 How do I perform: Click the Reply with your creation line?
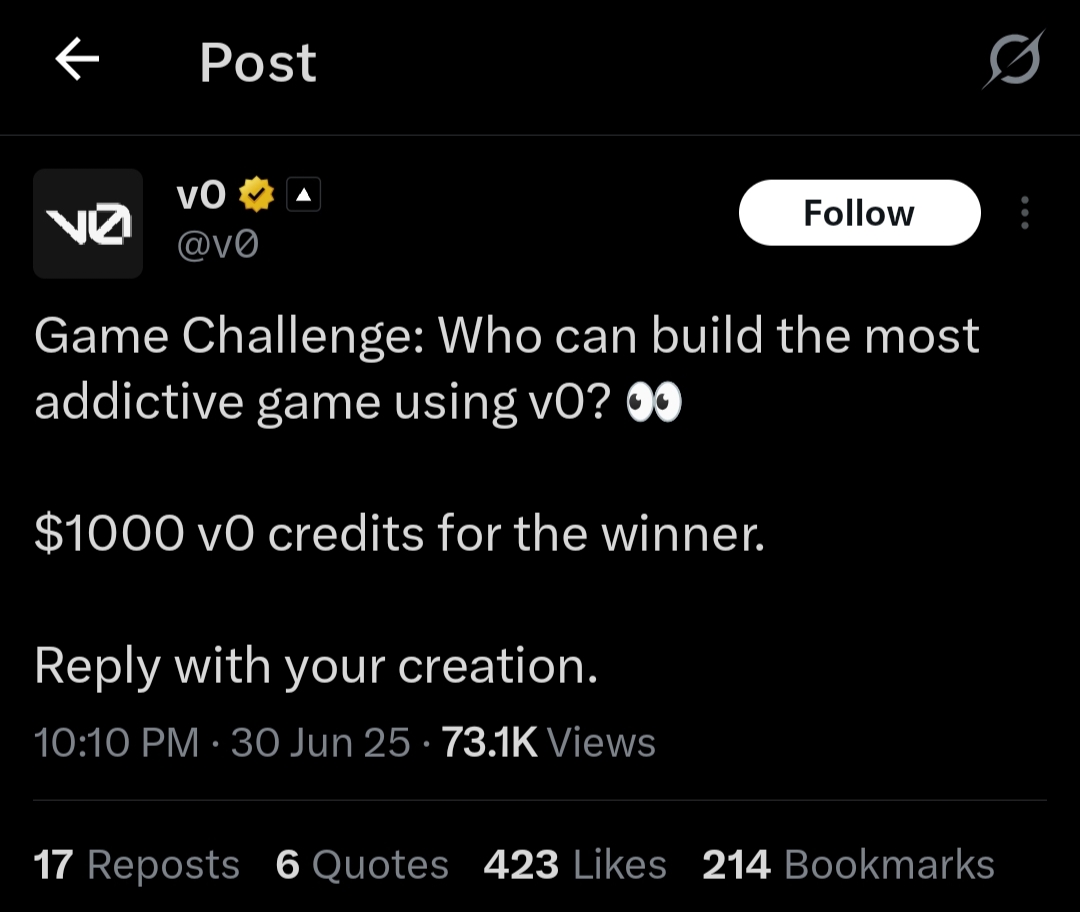point(316,665)
